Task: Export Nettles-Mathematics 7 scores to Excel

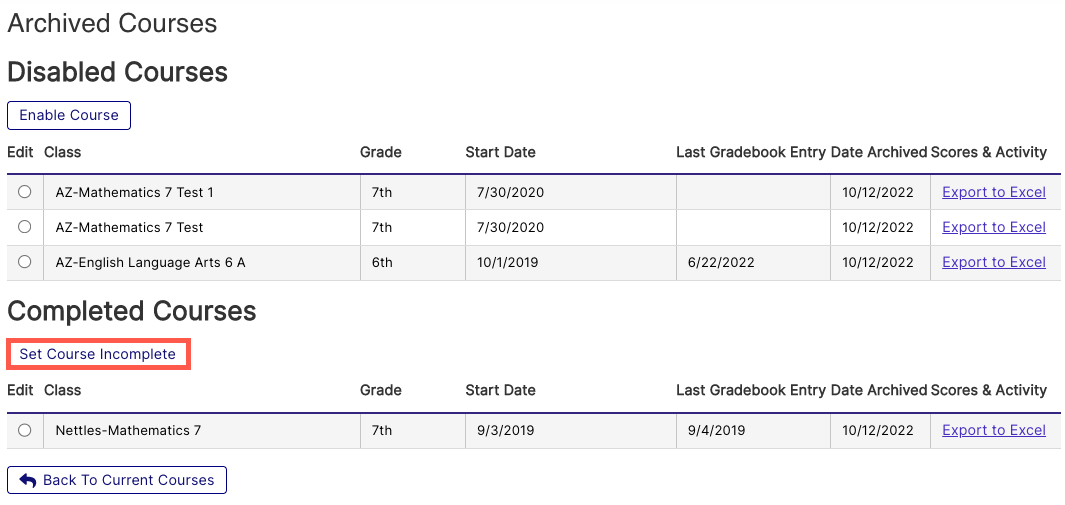Action: 993,430
